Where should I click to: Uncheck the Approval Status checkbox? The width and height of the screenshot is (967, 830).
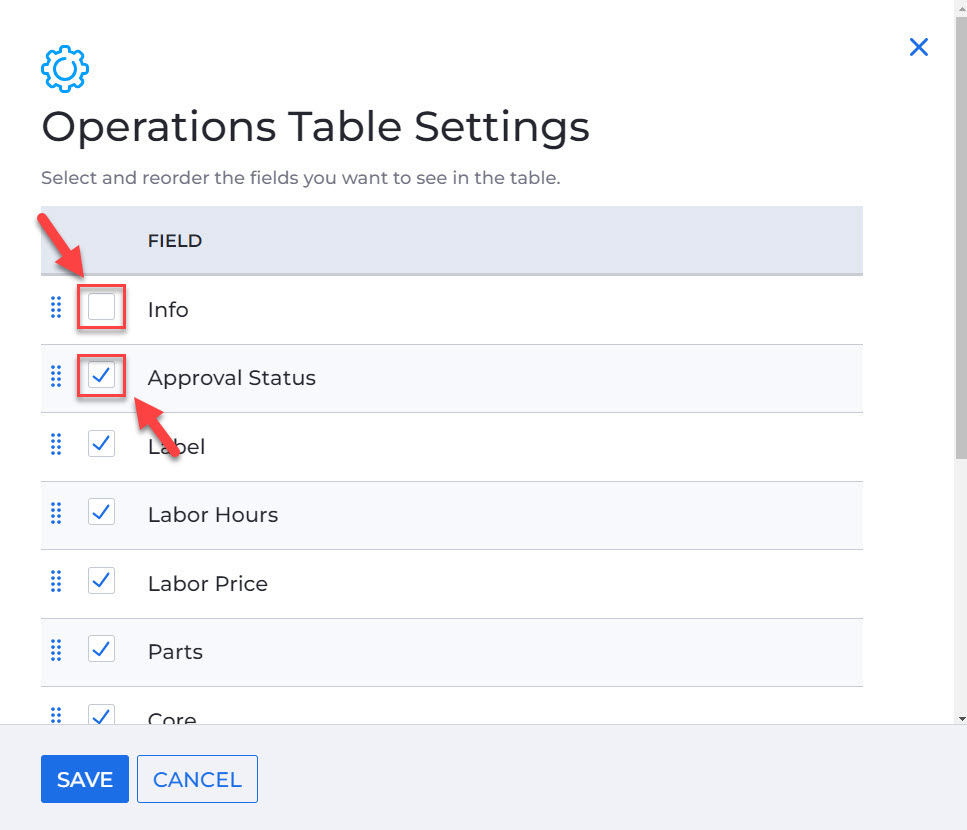[102, 376]
